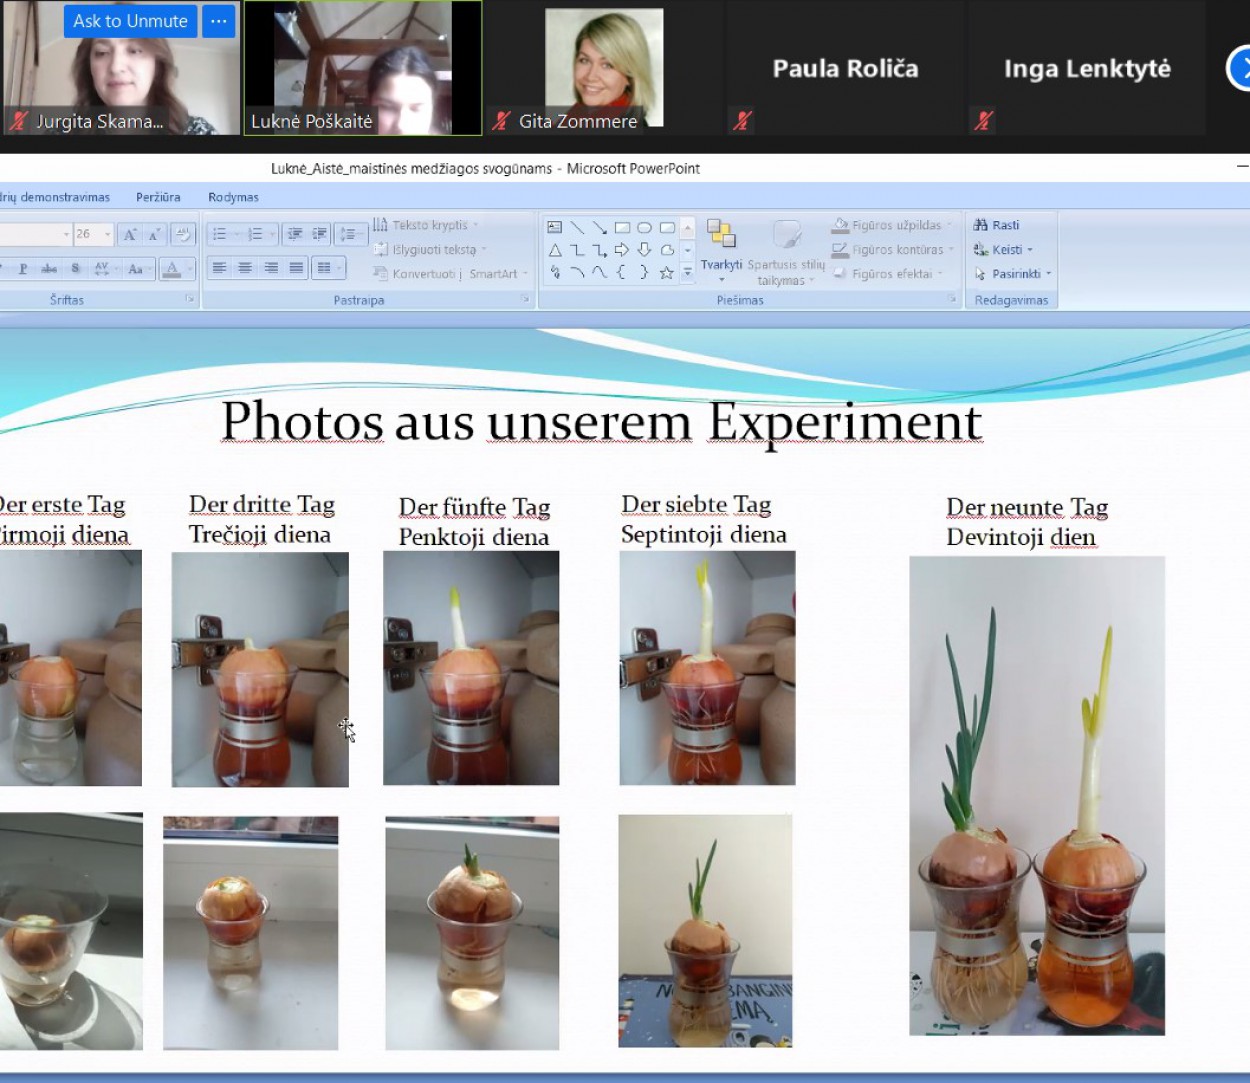Click the justify text alignment icon

(x=296, y=268)
